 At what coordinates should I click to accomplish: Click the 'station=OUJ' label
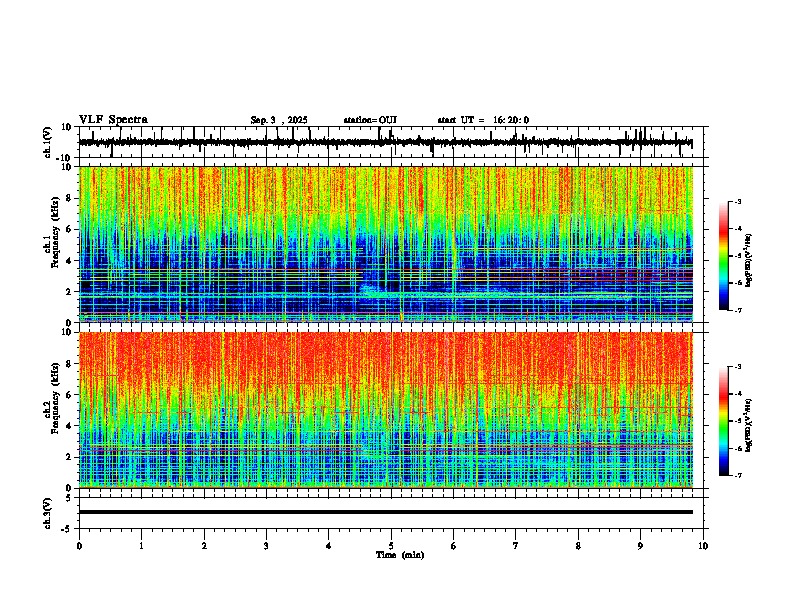[370, 120]
